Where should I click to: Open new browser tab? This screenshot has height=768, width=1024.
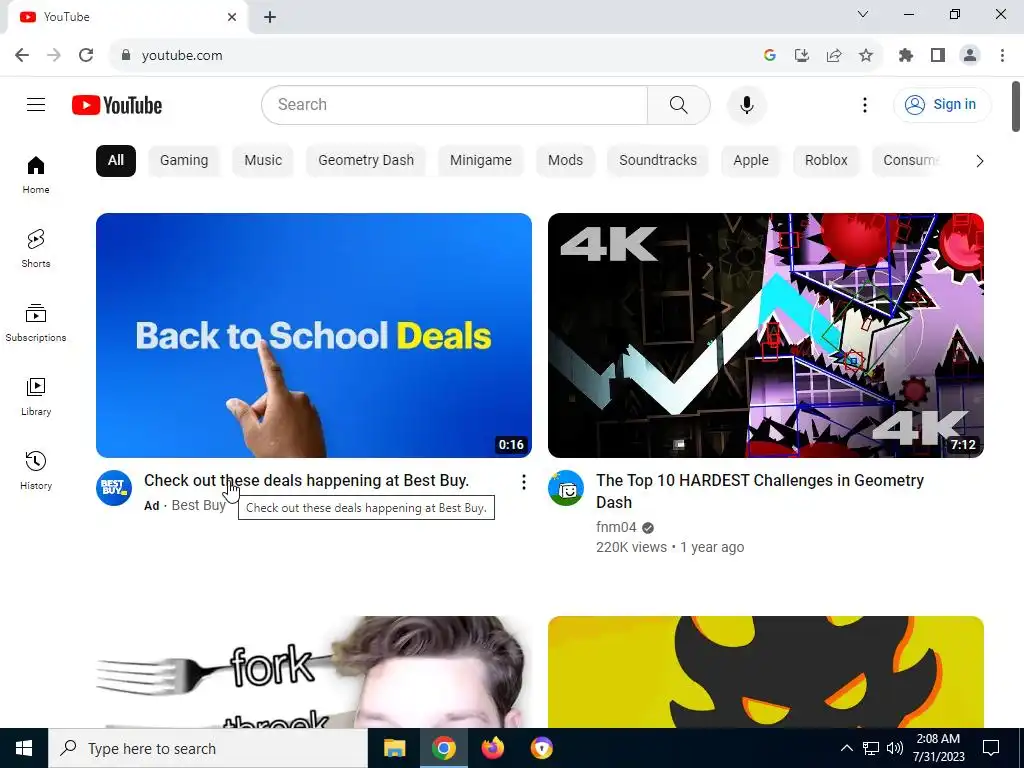[x=270, y=17]
